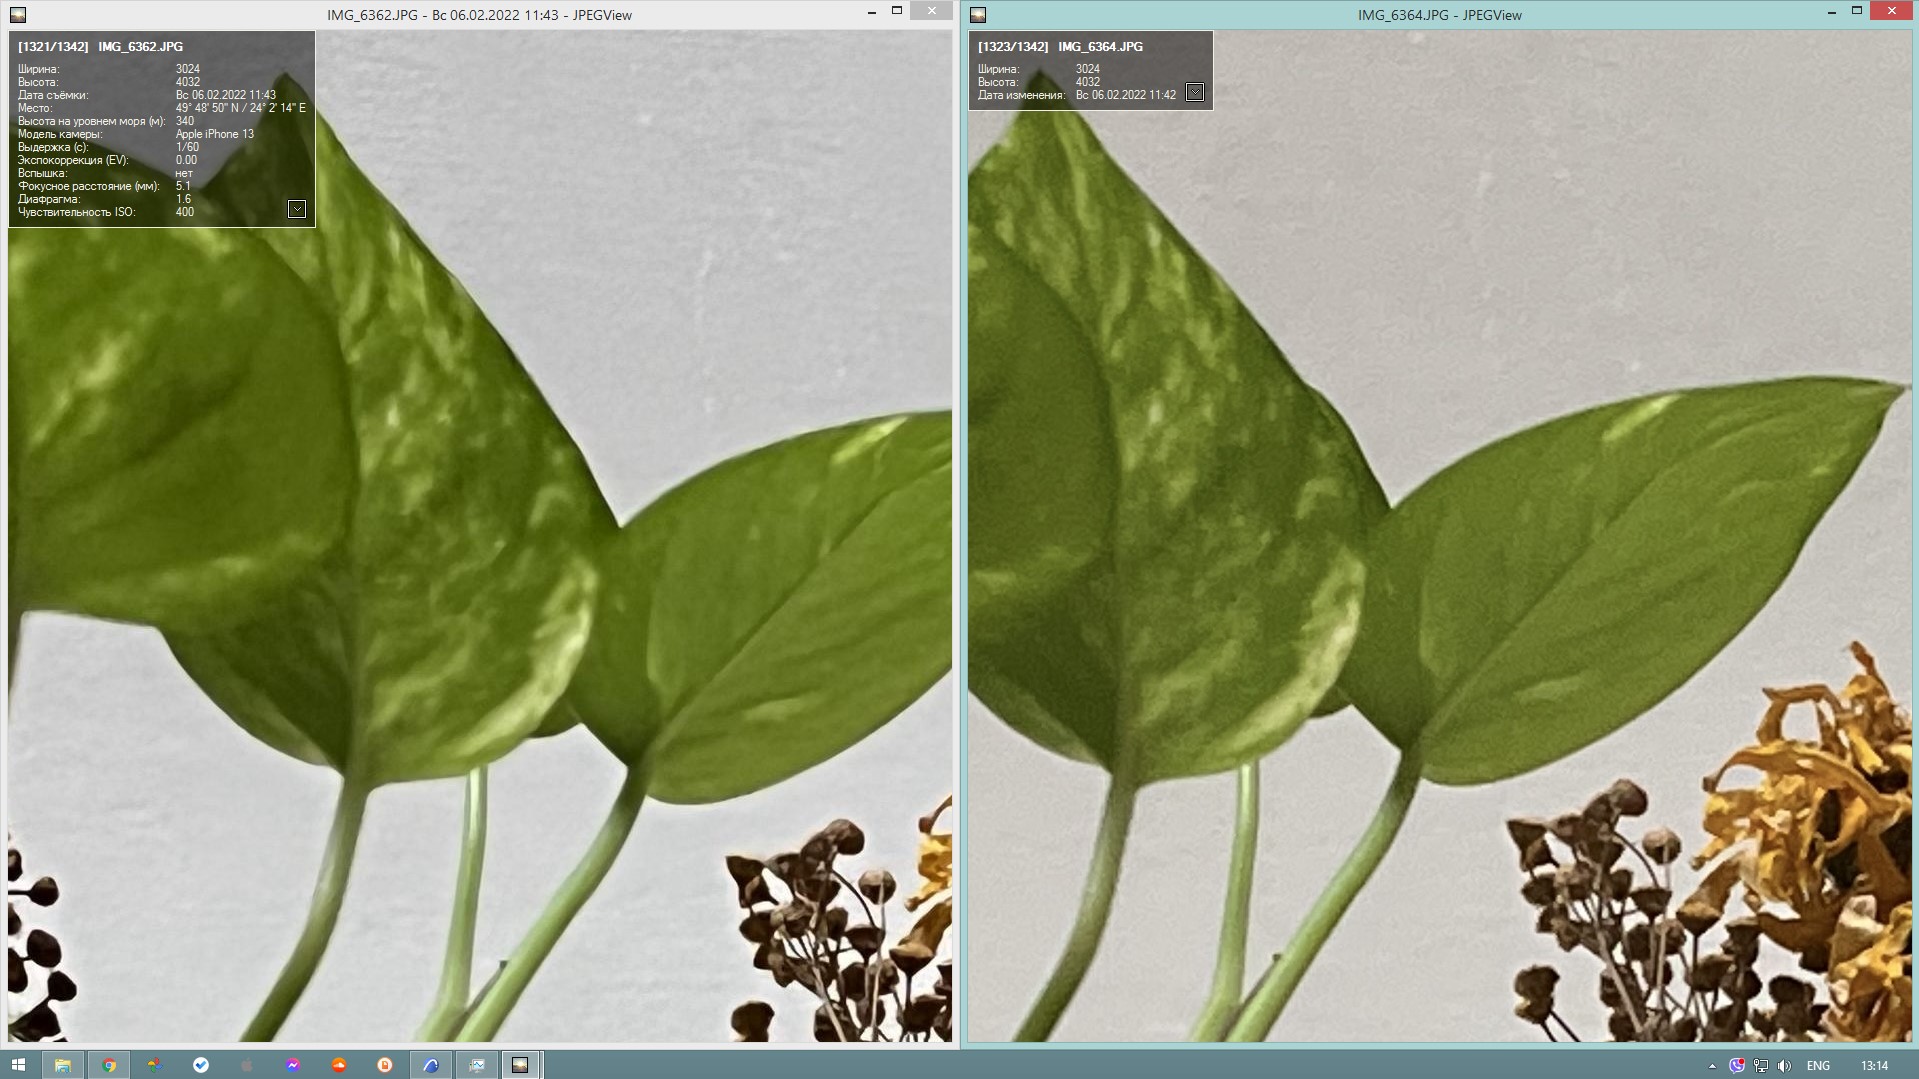Click the 'Модель камеры:' label
Viewport: 1919px width, 1079px height.
coord(60,134)
